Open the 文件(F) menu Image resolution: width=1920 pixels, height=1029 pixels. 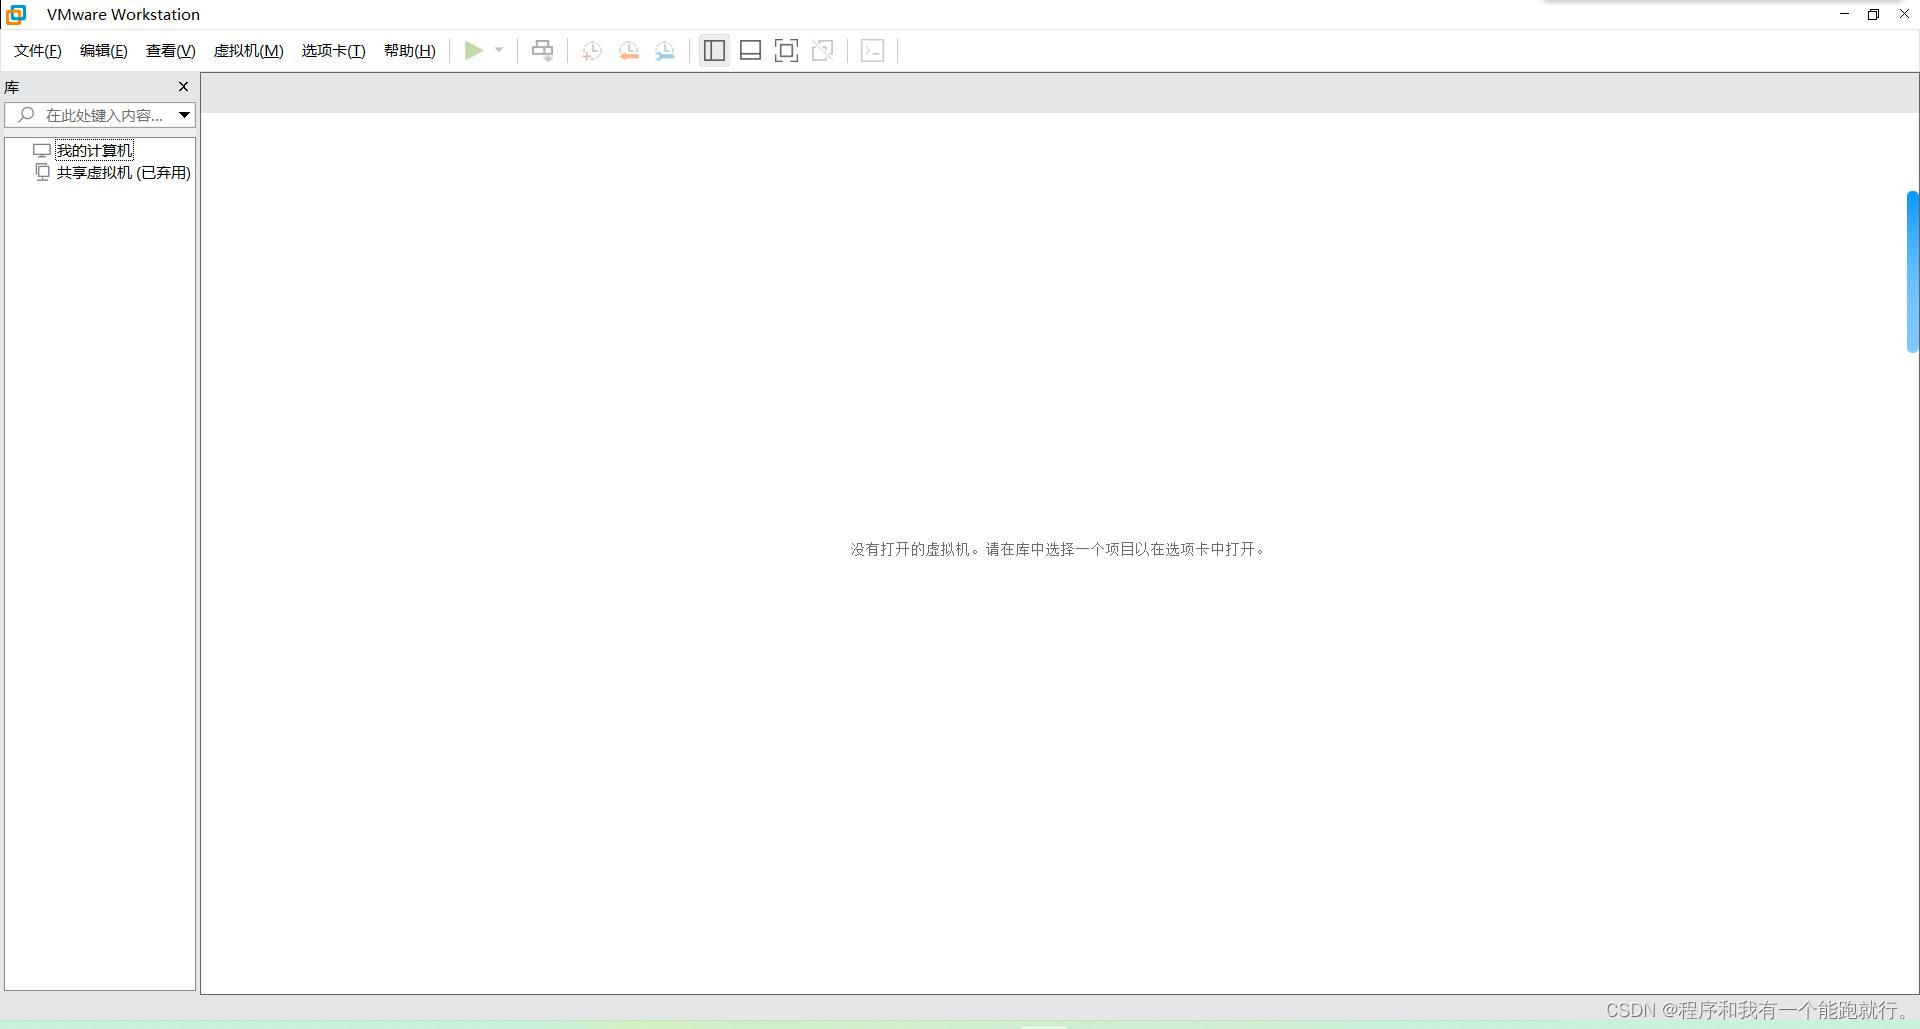click(38, 51)
